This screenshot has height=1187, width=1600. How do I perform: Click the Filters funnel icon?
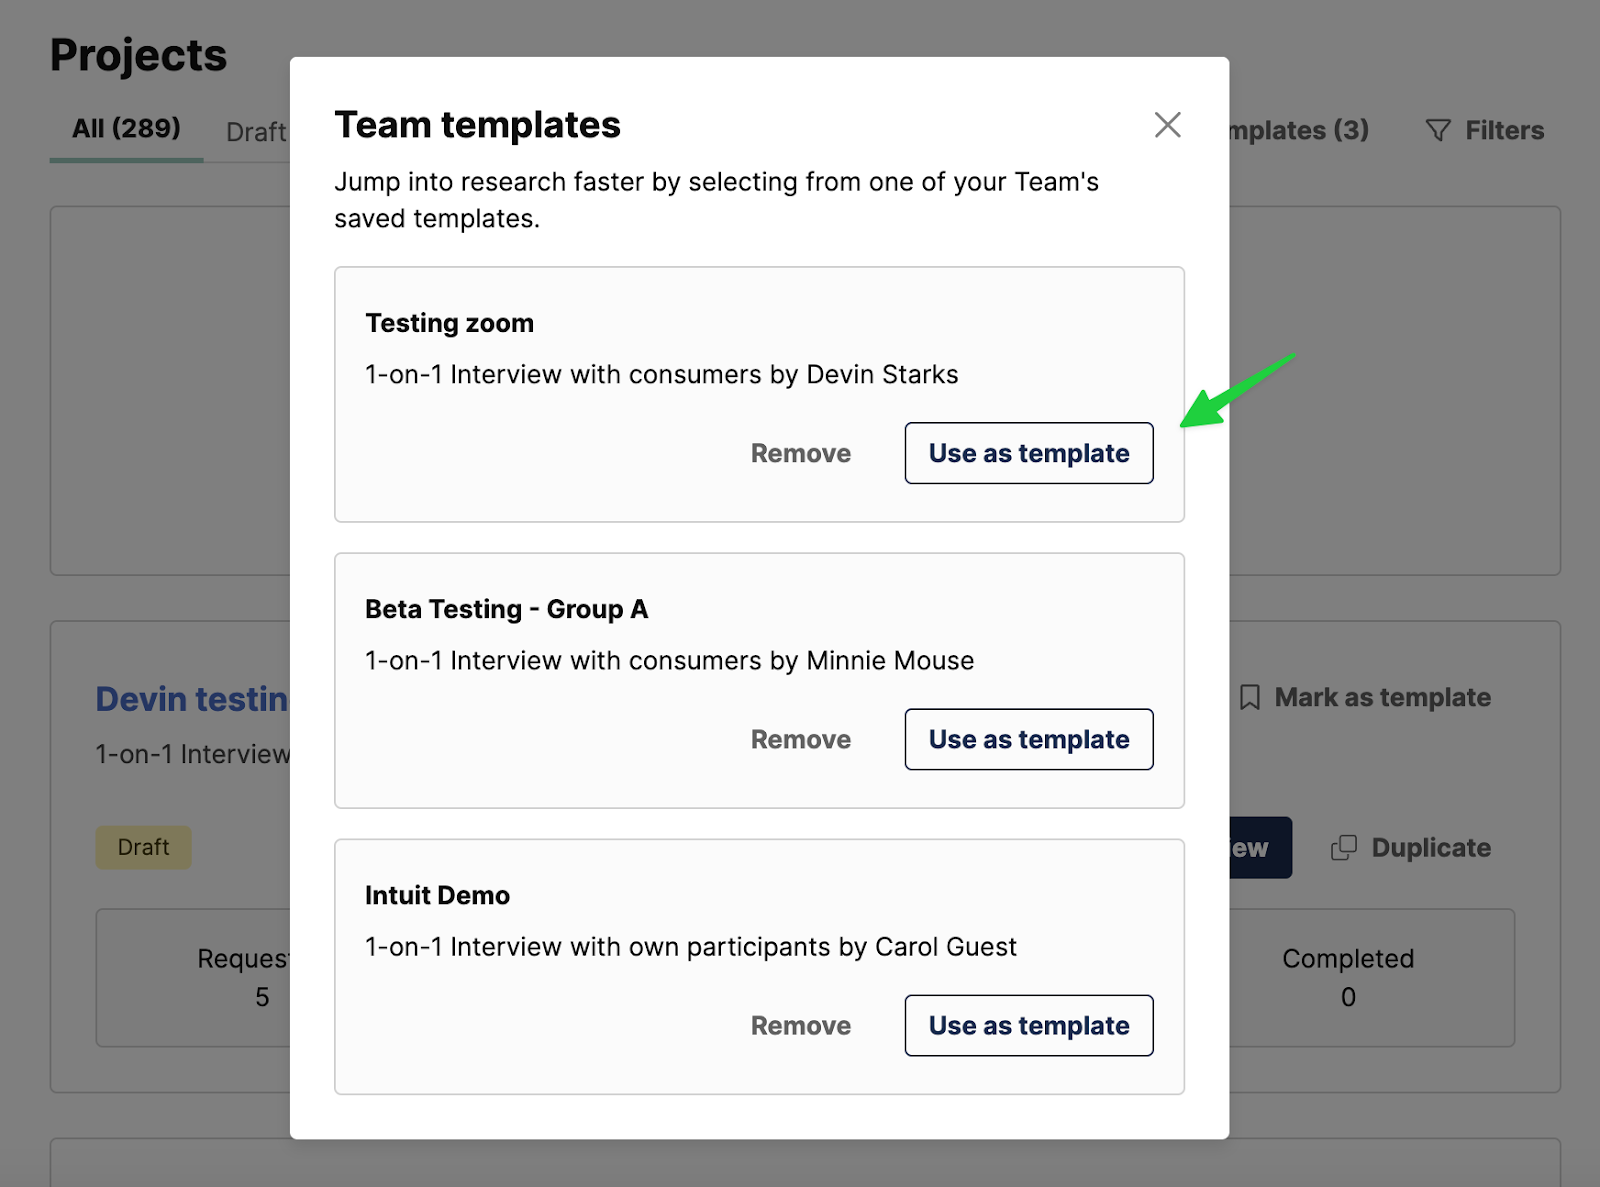pyautogui.click(x=1437, y=130)
